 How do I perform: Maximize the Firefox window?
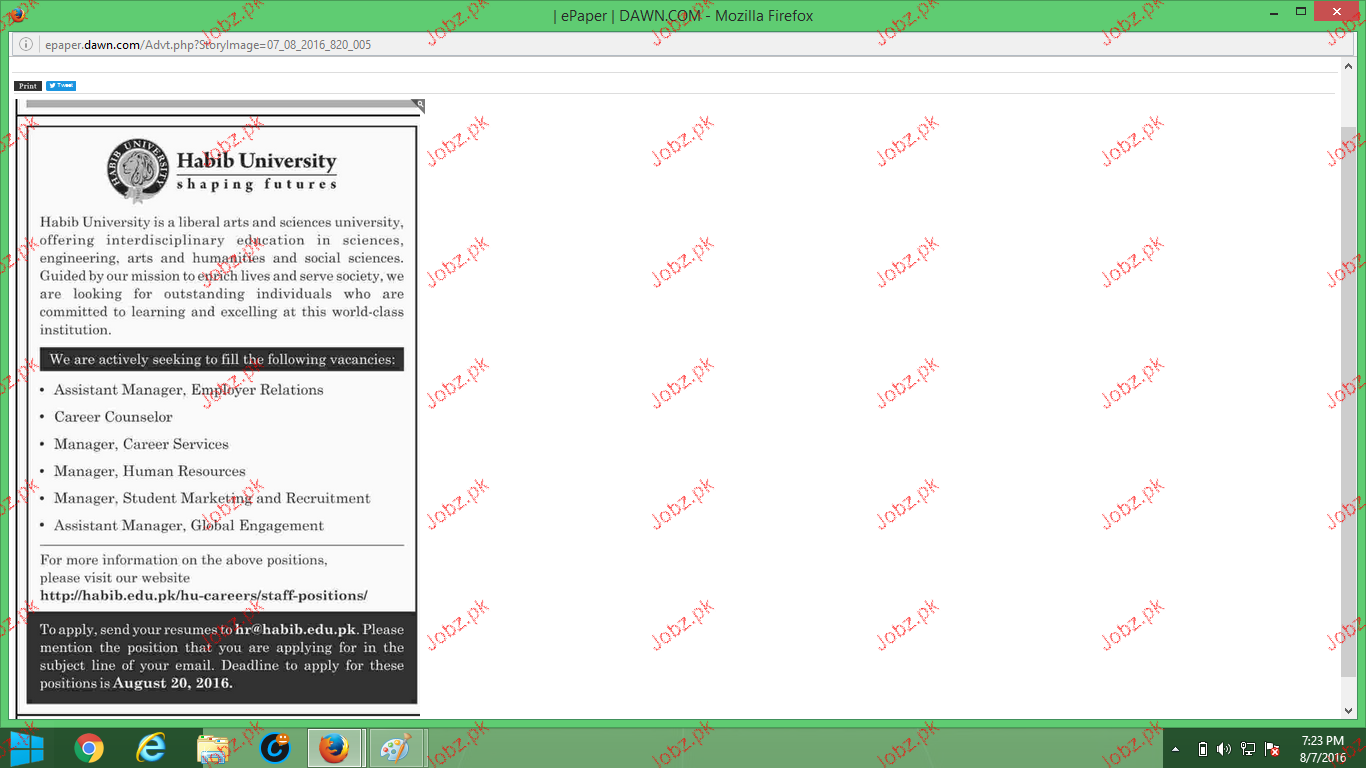click(1301, 11)
